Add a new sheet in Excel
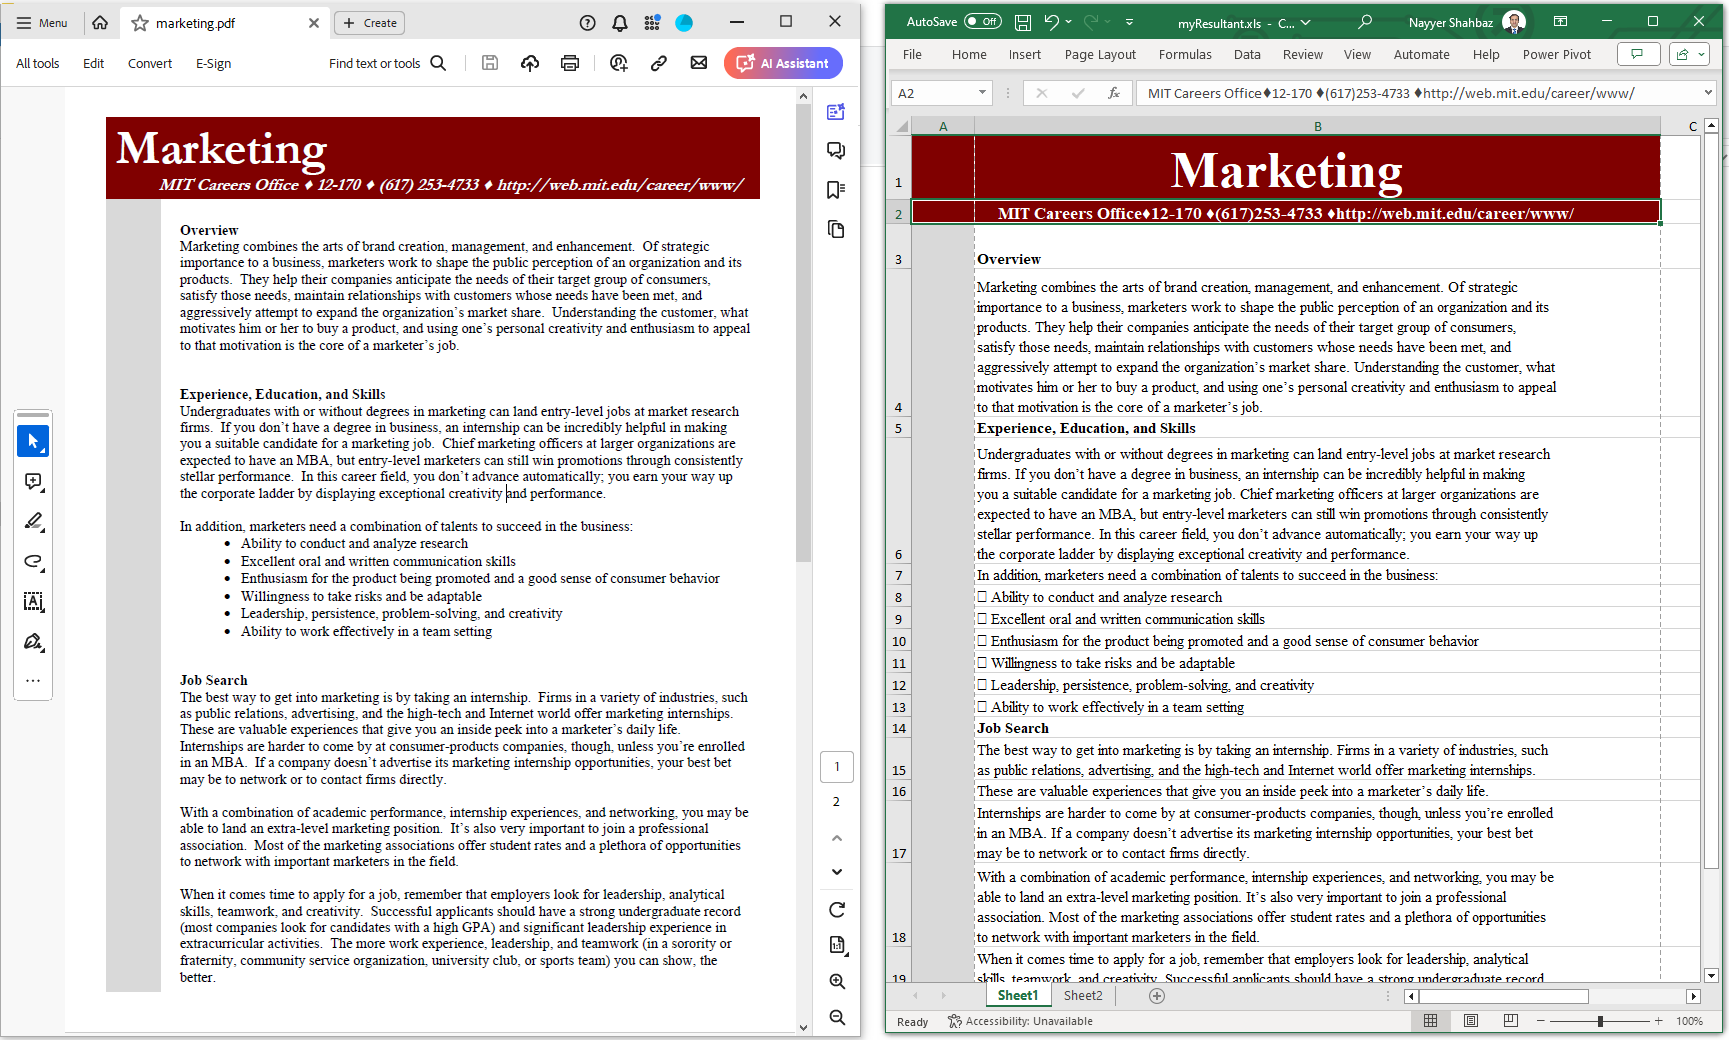 pyautogui.click(x=1157, y=996)
